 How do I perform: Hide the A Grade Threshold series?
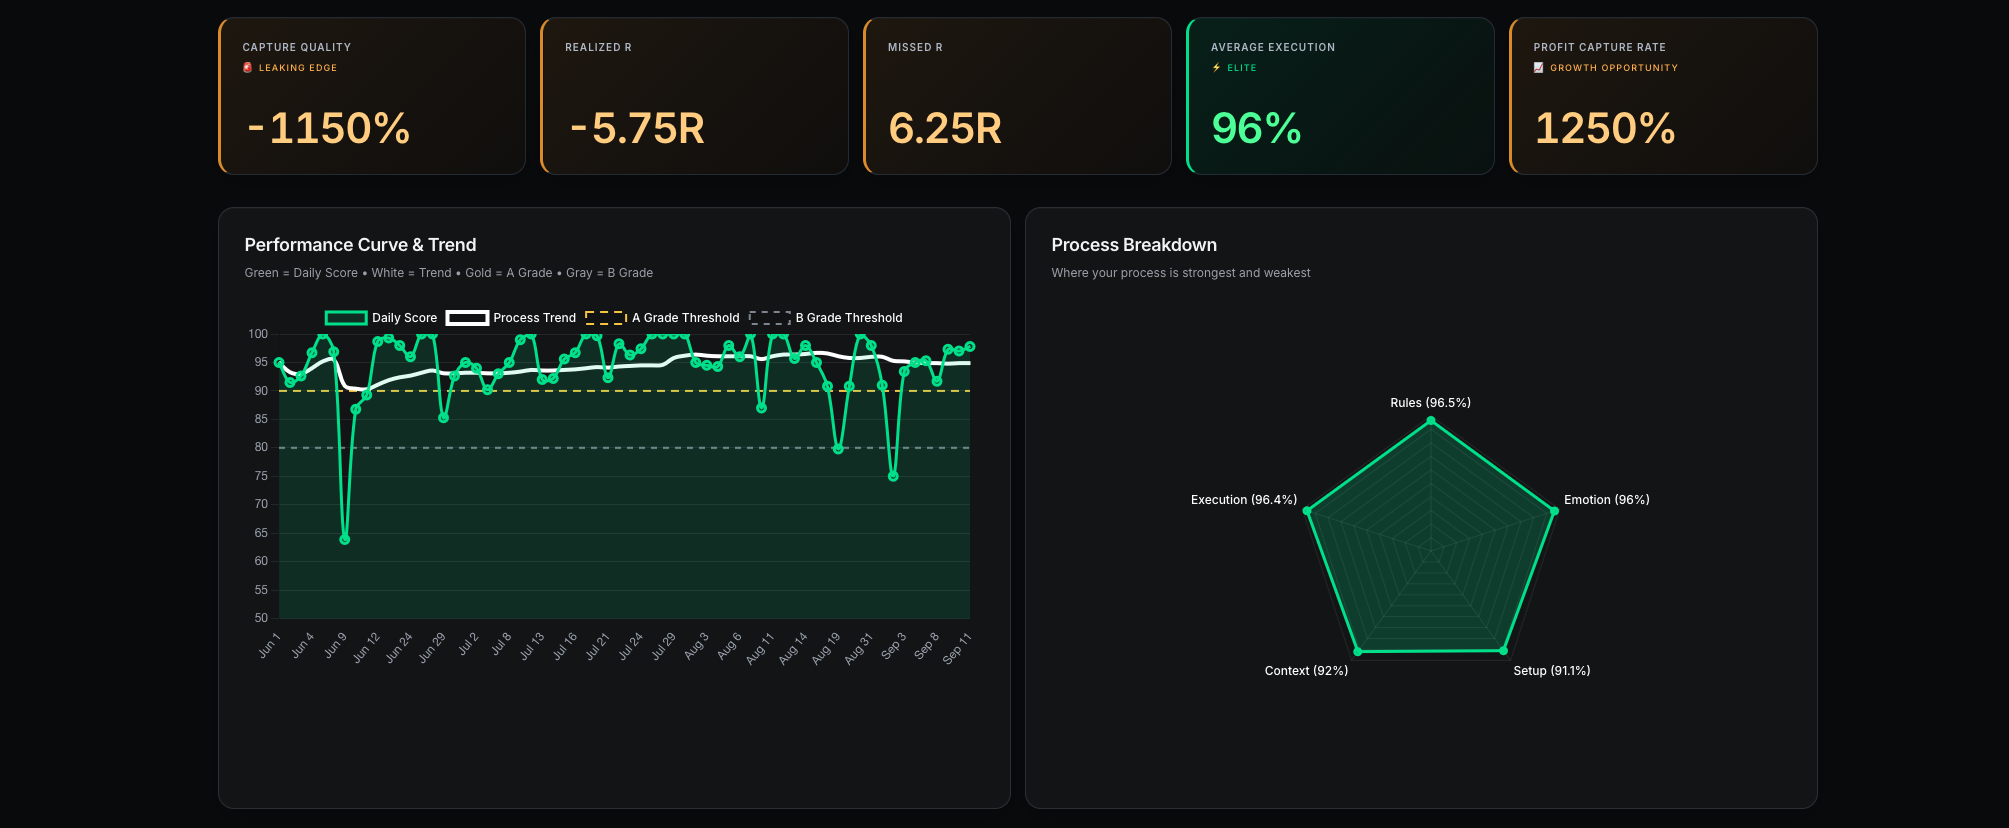(x=662, y=318)
